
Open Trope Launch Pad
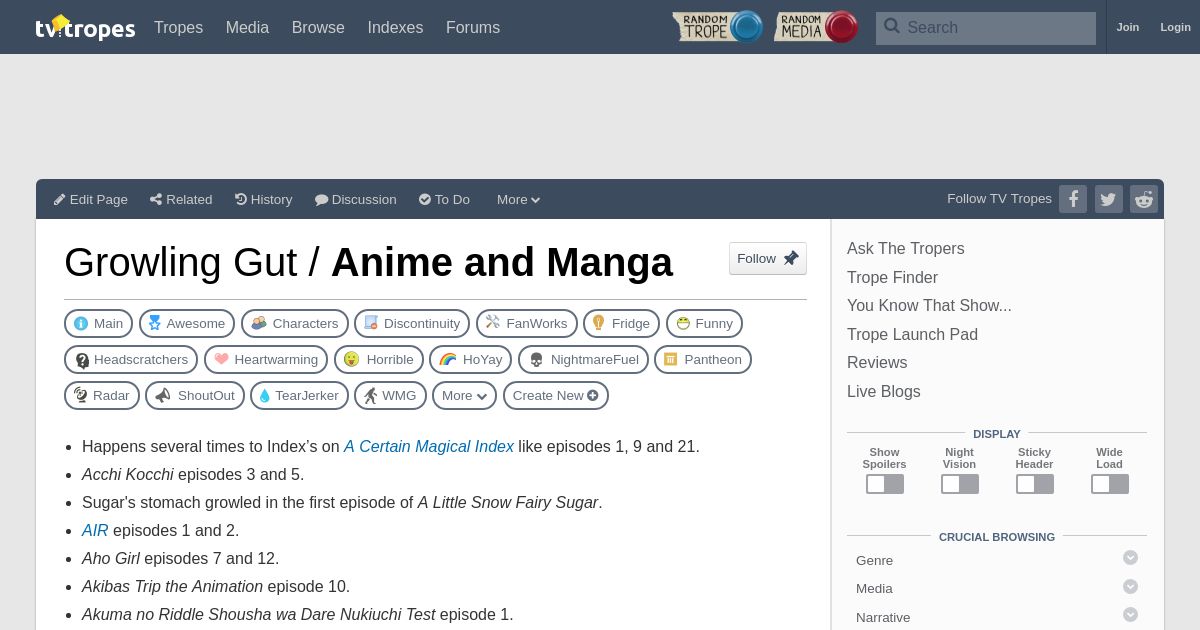(x=912, y=334)
